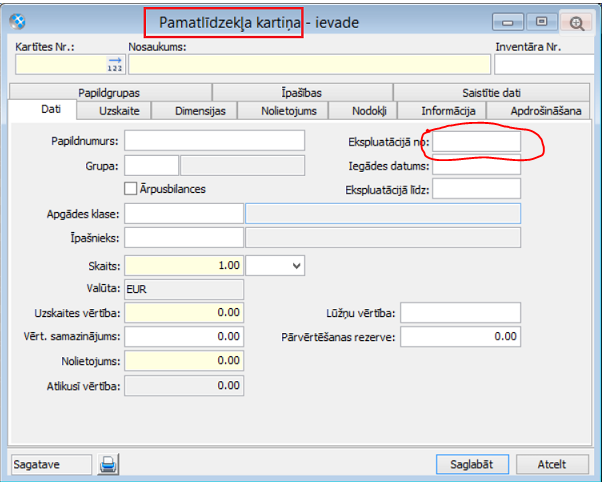Click the Saglabāt button

(x=472, y=464)
